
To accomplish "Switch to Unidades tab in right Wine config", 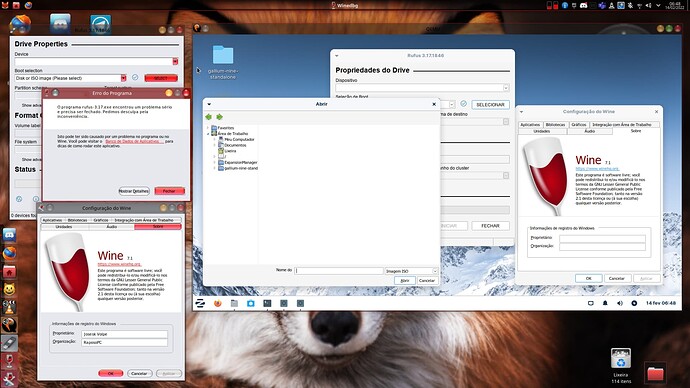I will click(x=542, y=131).
